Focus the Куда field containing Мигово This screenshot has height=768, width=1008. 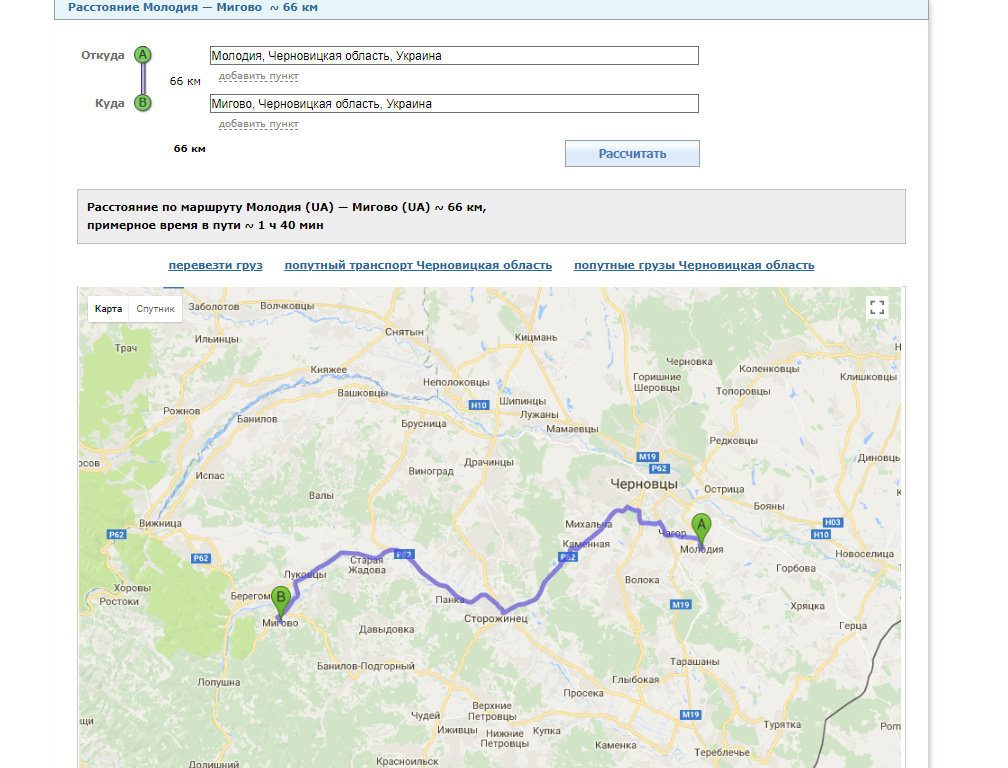tap(454, 104)
